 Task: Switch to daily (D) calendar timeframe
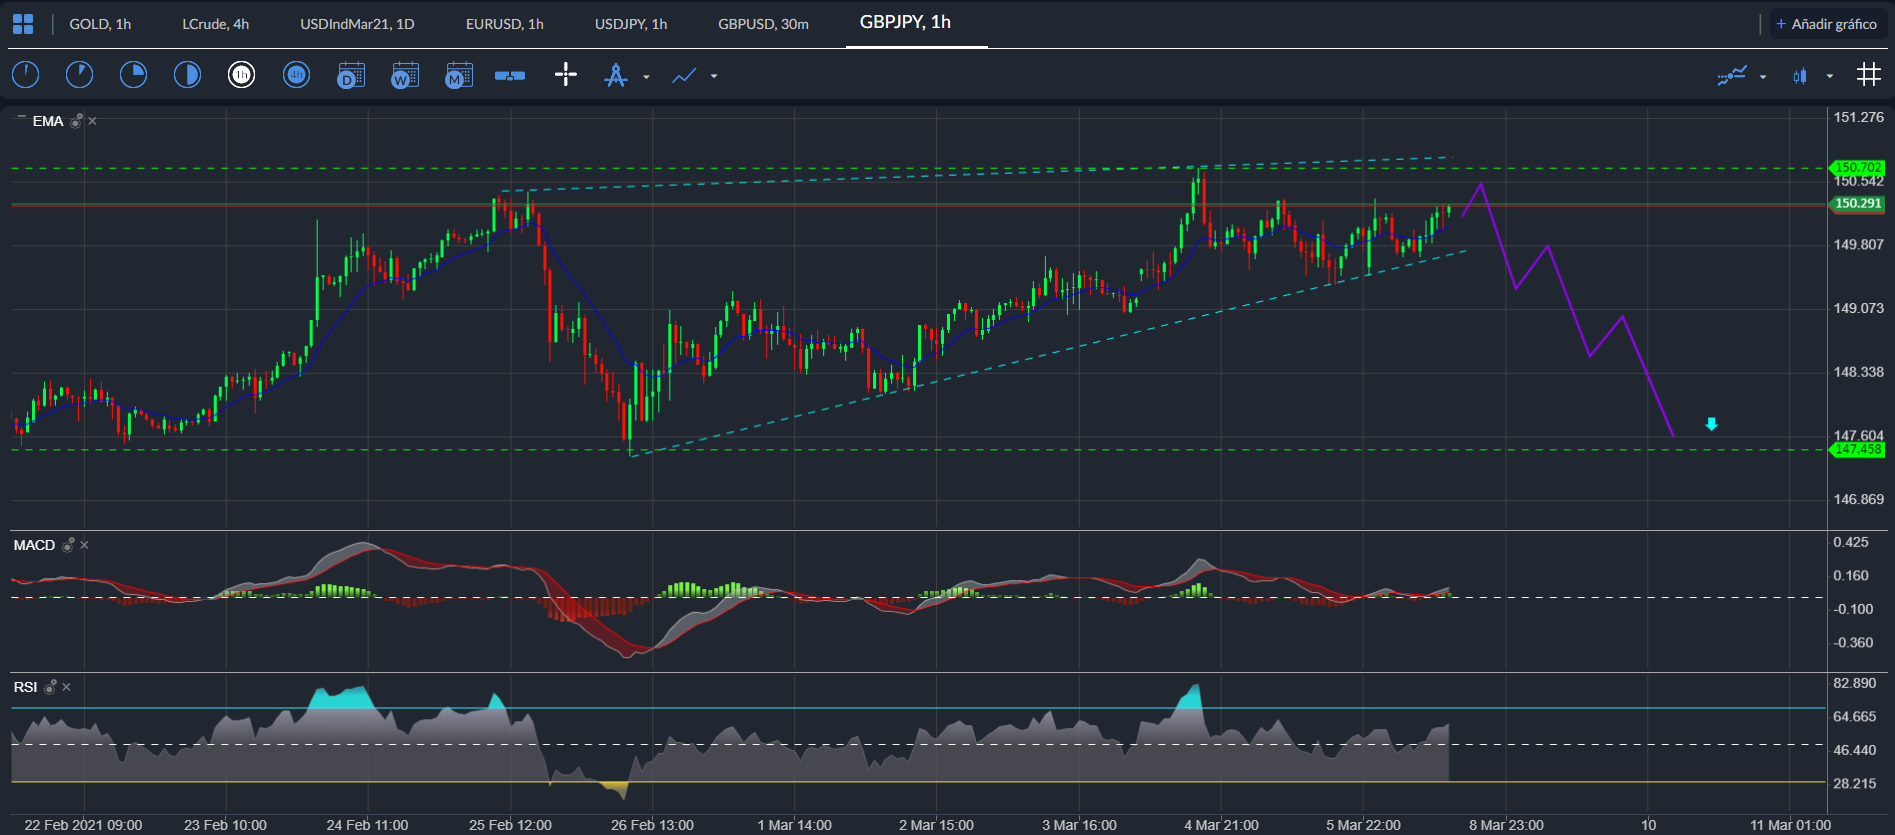click(351, 75)
